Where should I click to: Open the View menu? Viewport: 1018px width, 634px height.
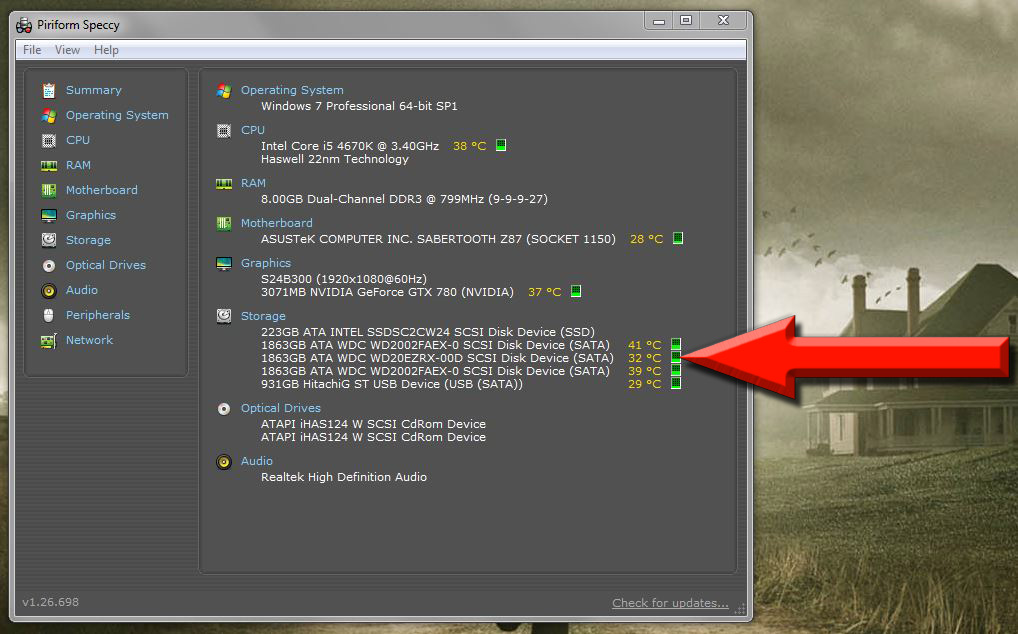tap(67, 50)
